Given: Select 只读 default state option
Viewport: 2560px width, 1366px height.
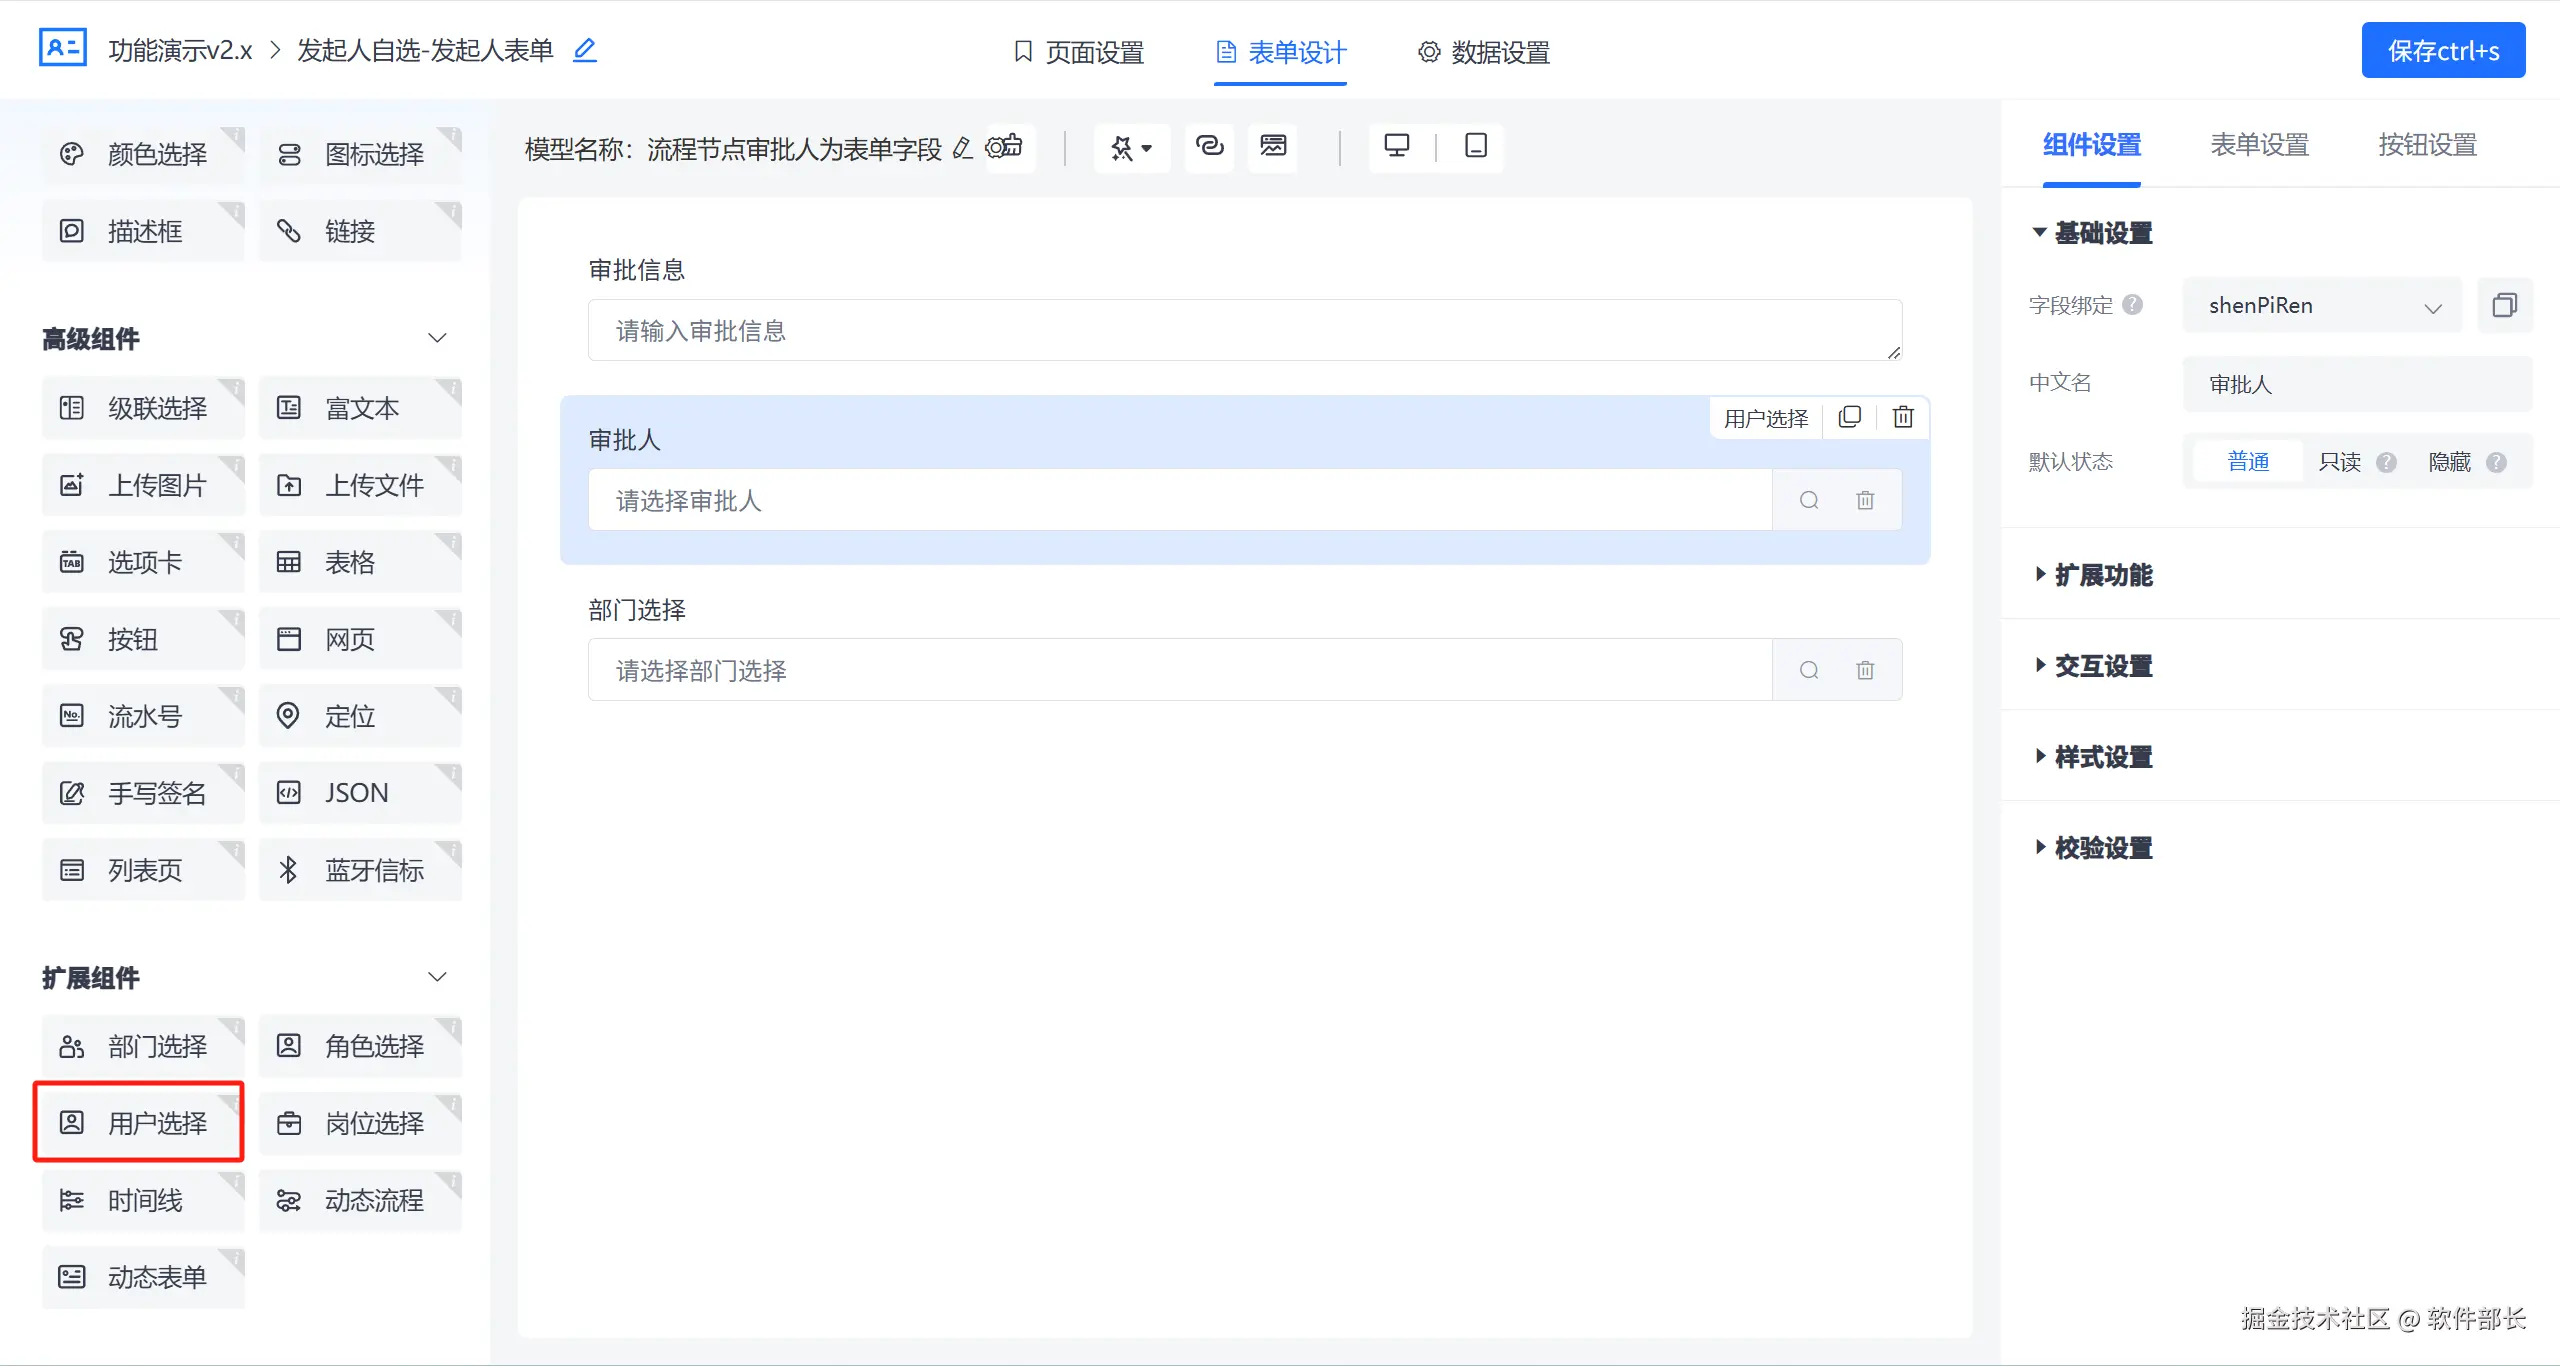Looking at the screenshot, I should tap(2340, 462).
